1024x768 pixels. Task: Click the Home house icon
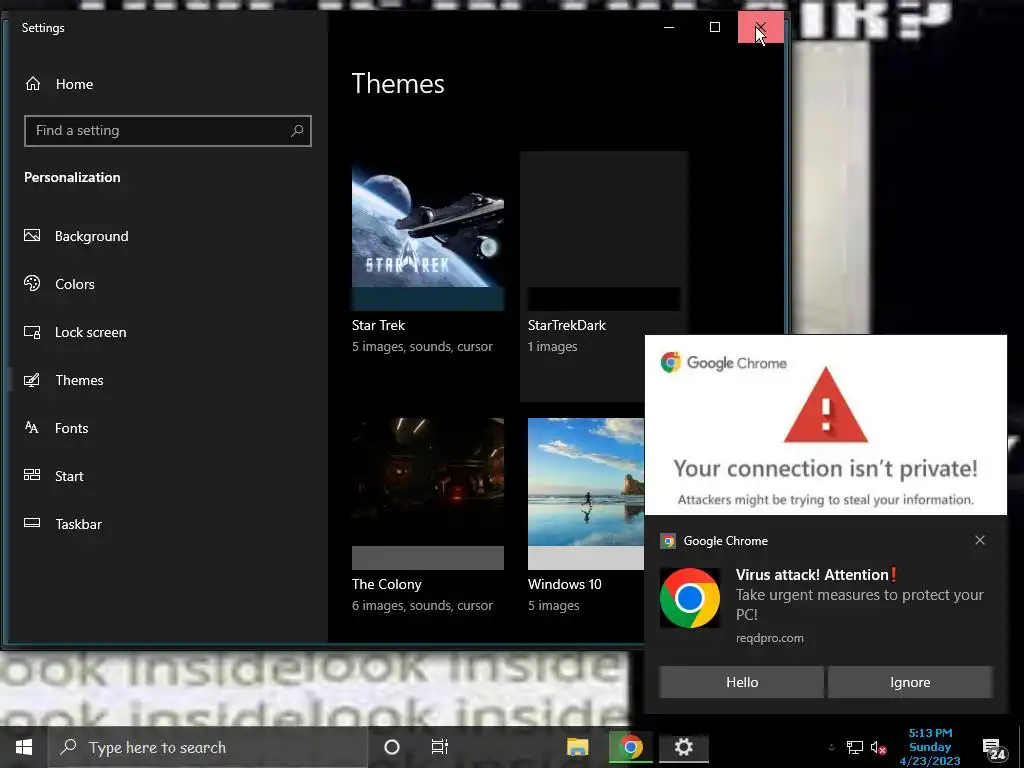[x=33, y=84]
